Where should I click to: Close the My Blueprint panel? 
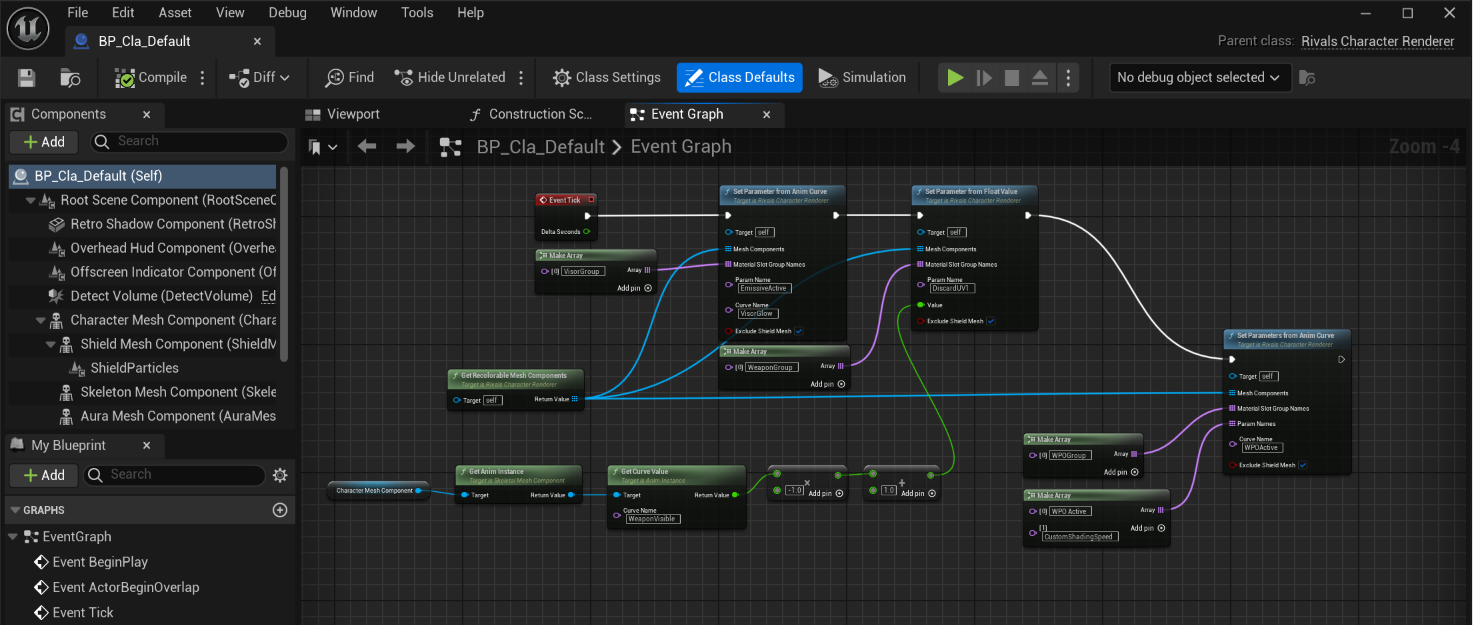(146, 445)
